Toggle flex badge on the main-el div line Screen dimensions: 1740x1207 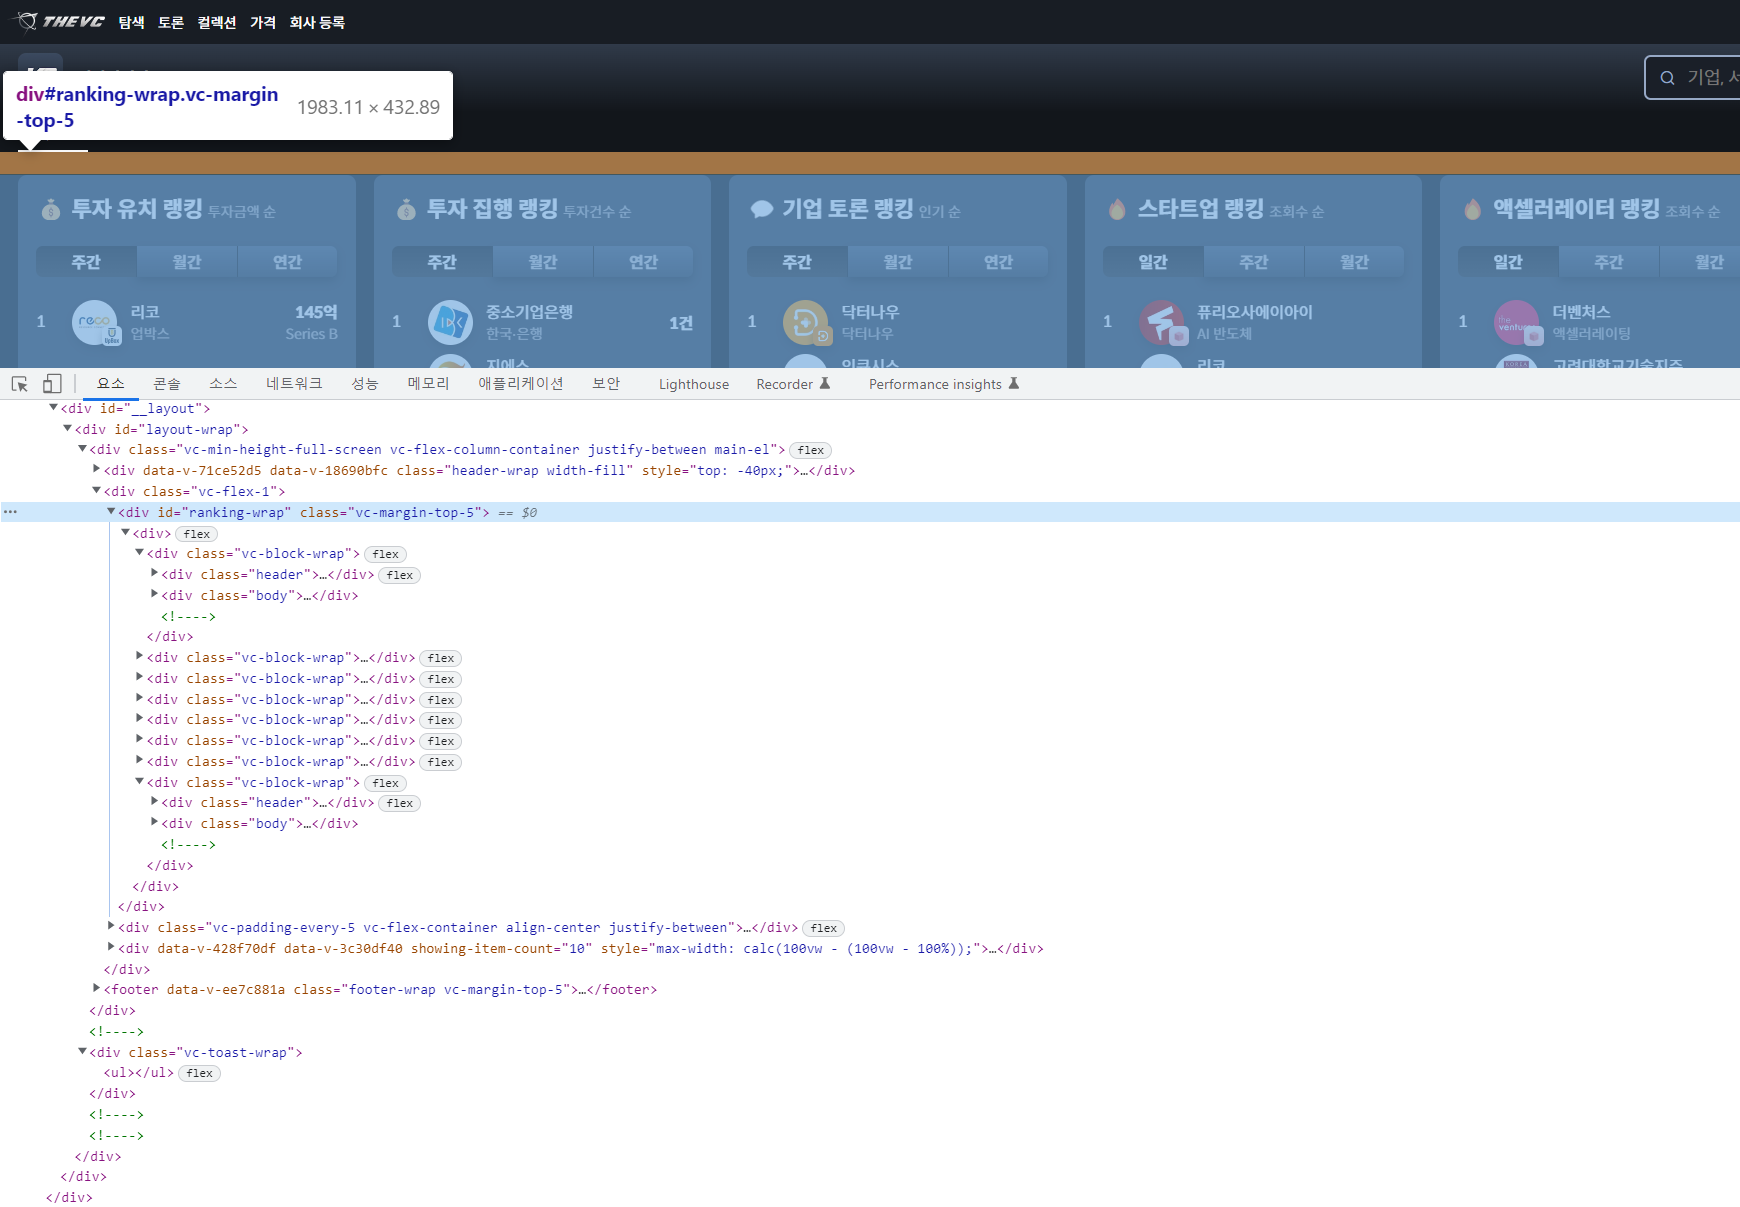click(810, 450)
